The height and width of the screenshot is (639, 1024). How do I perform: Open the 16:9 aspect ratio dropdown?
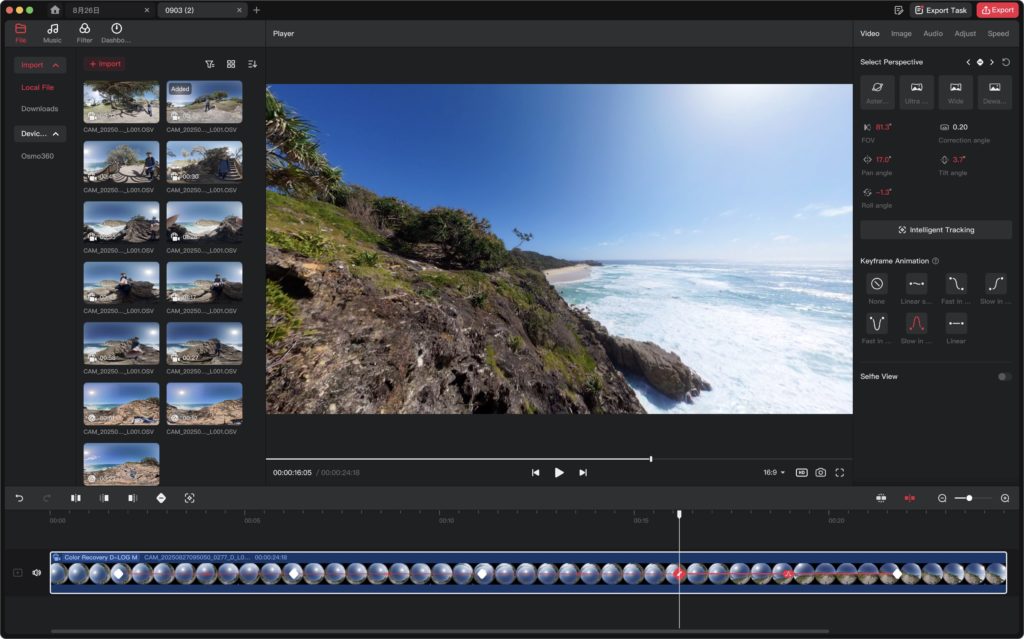(774, 472)
